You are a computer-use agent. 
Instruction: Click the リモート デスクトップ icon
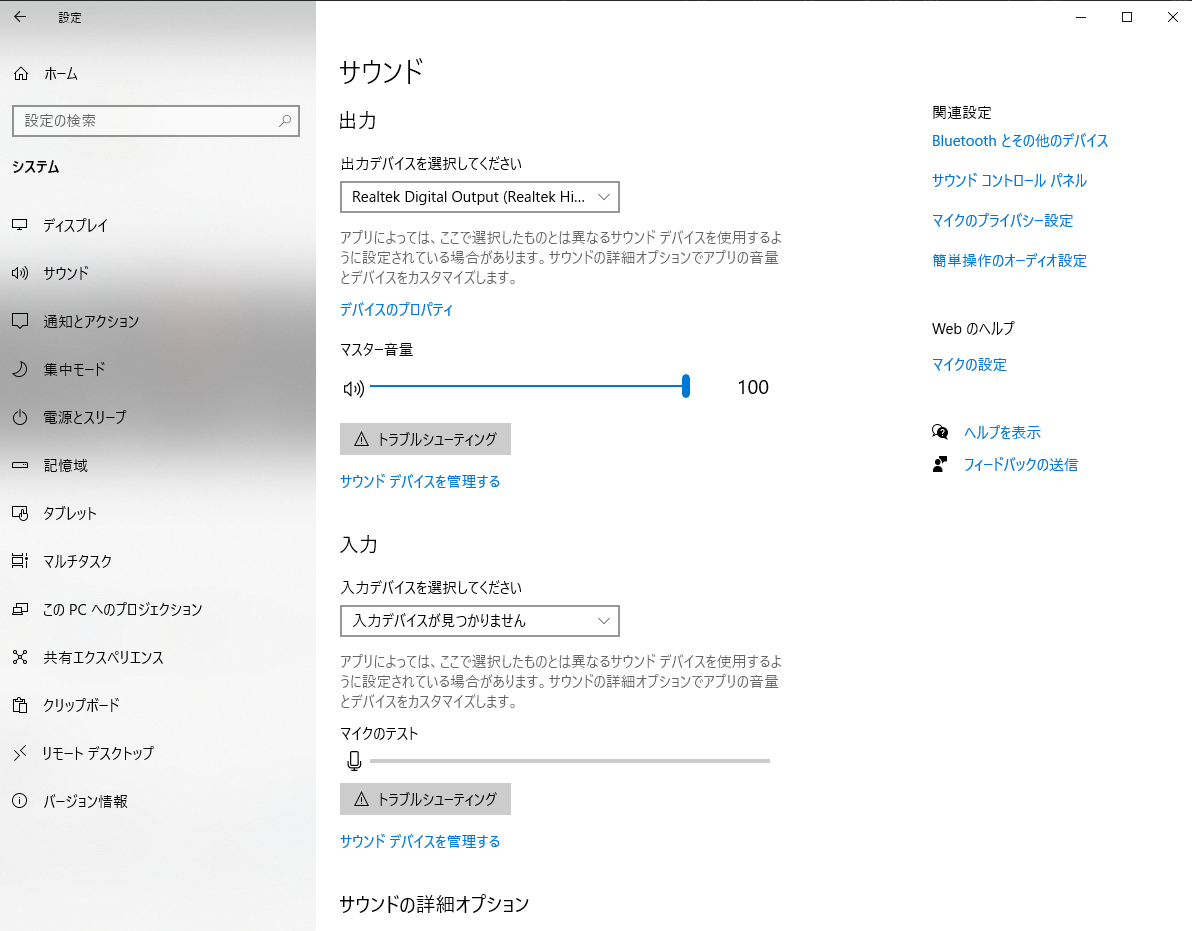(x=22, y=753)
